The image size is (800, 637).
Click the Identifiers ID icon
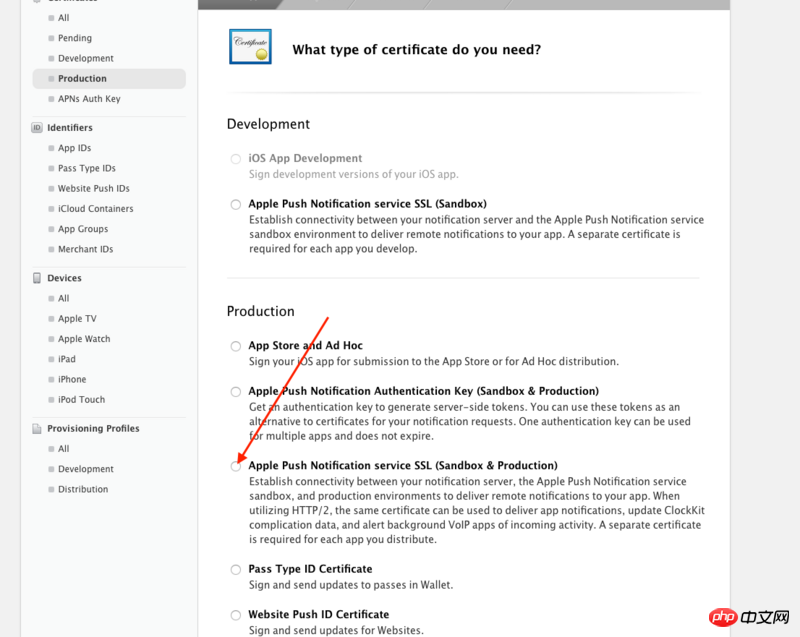(x=37, y=128)
